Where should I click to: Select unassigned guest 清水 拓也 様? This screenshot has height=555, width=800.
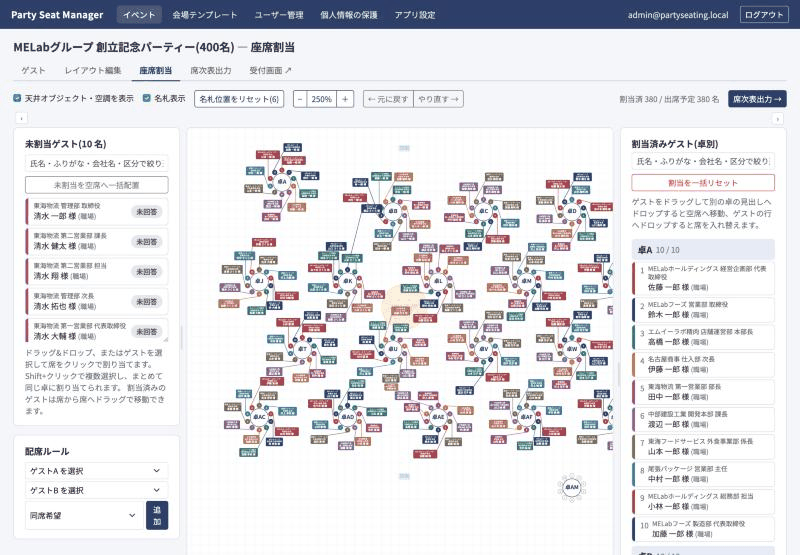coord(96,301)
